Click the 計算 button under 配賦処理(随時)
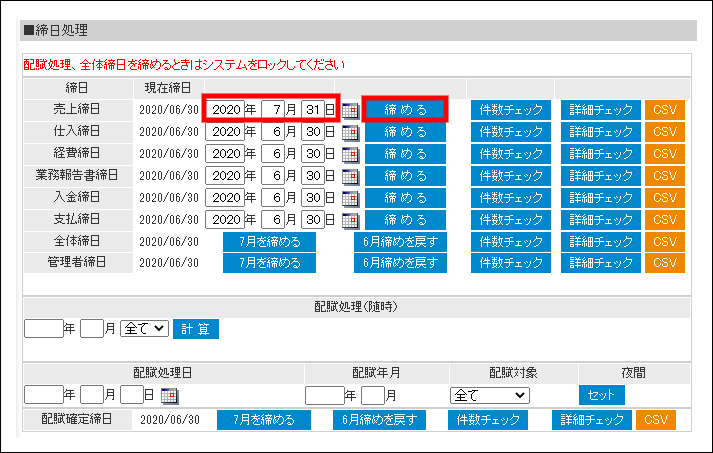The width and height of the screenshot is (713, 453). [x=196, y=329]
